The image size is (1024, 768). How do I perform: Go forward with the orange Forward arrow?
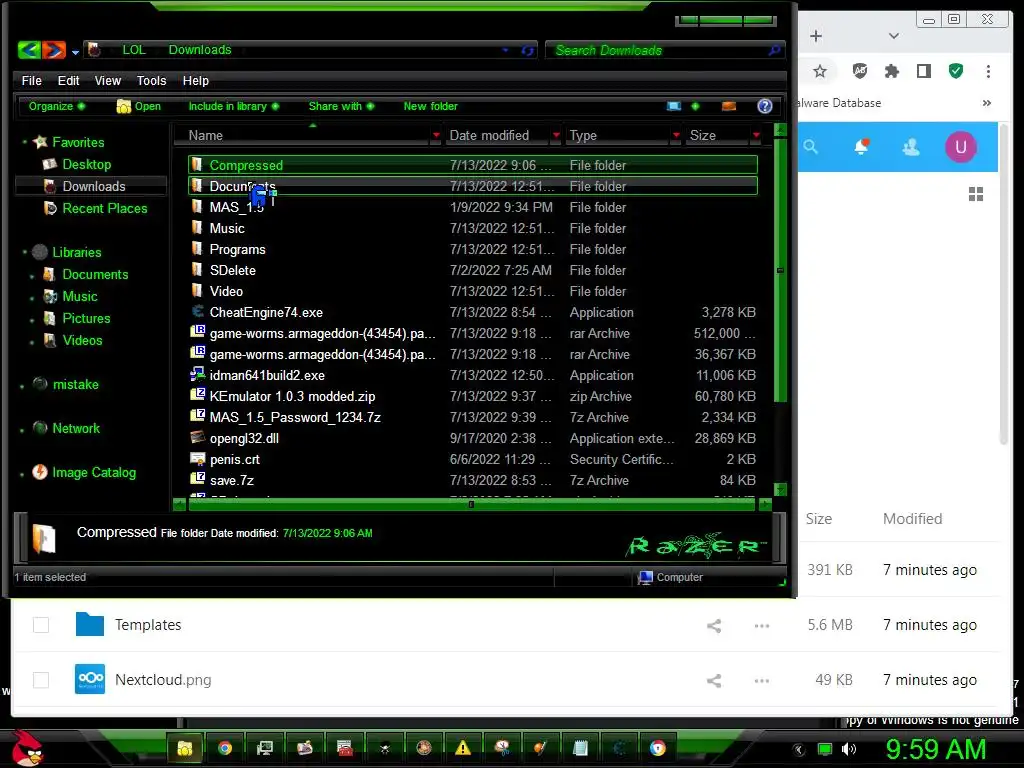pyautogui.click(x=54, y=50)
